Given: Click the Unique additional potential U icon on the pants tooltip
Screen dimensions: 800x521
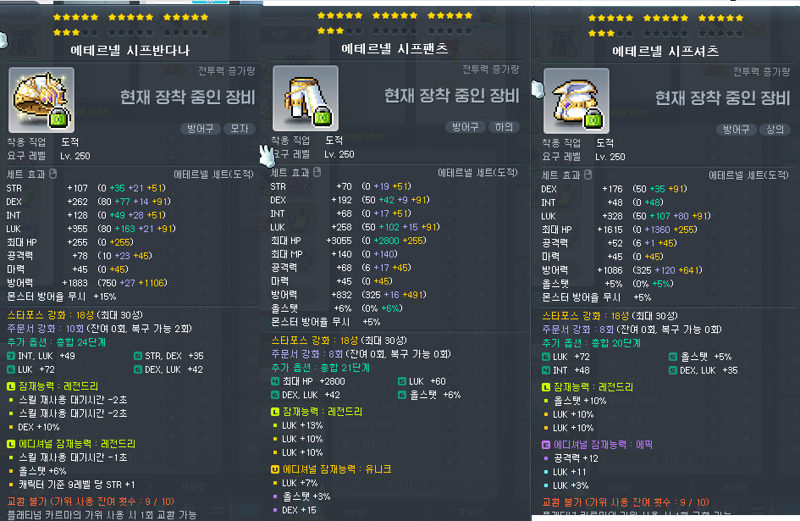Looking at the screenshot, I should pyautogui.click(x=275, y=469).
